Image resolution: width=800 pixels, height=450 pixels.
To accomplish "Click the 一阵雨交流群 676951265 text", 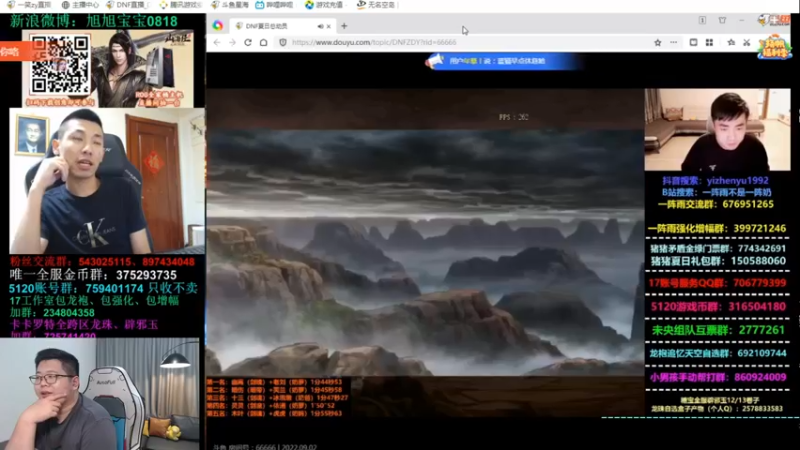I will pos(716,204).
